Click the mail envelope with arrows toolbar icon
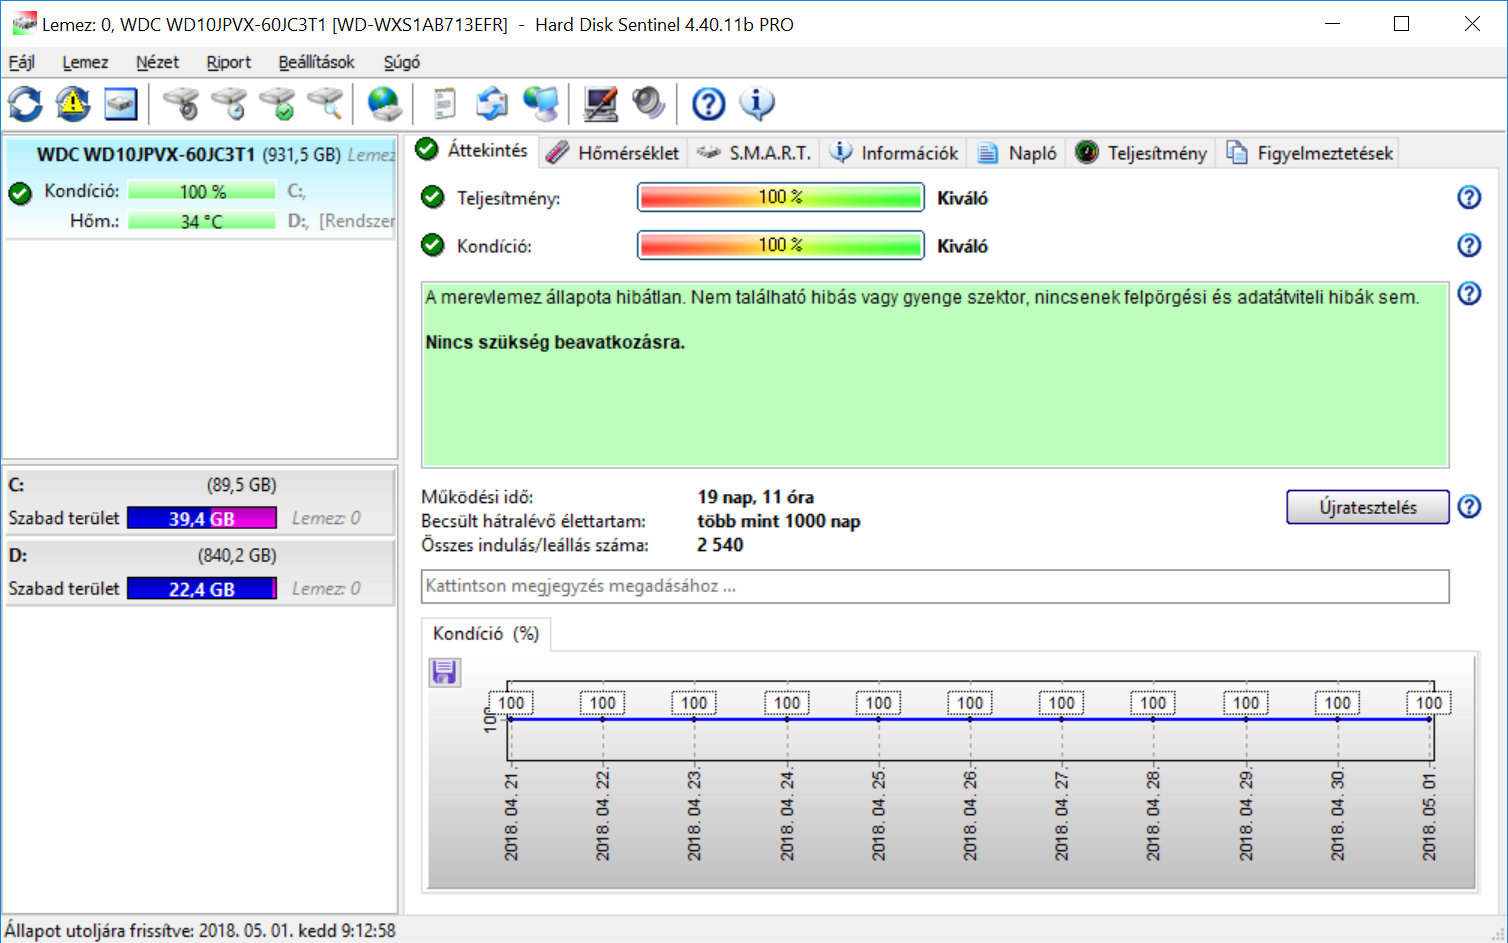The width and height of the screenshot is (1508, 943). click(492, 103)
